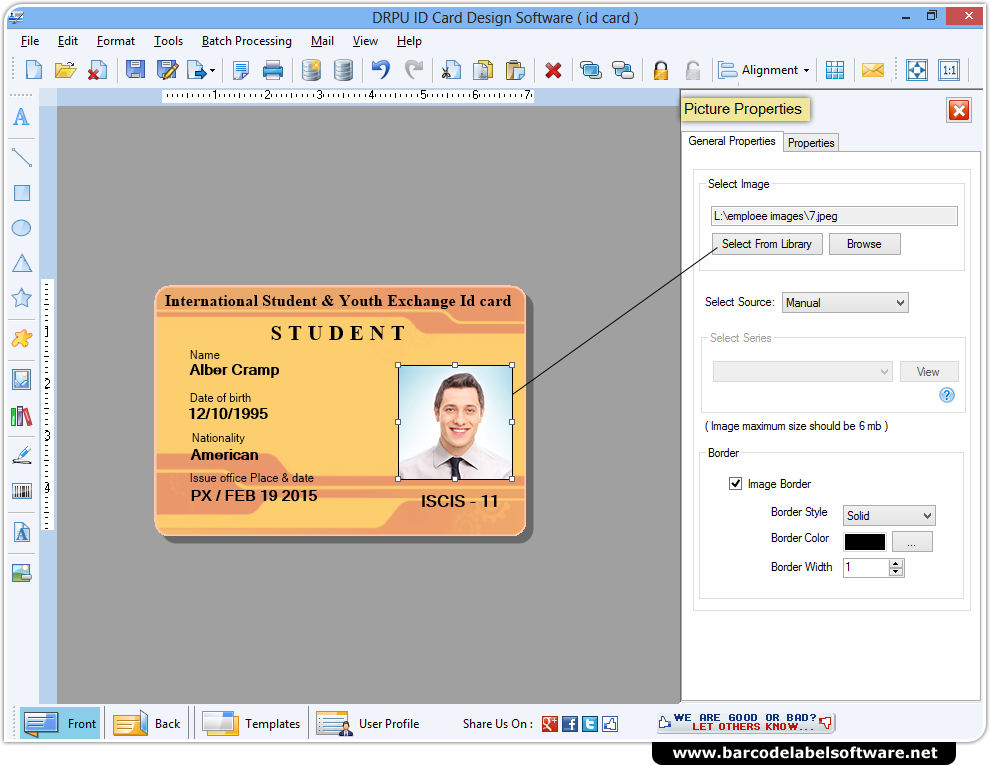Select the Barcode tool from the left toolbar
990x765 pixels.
[x=21, y=490]
